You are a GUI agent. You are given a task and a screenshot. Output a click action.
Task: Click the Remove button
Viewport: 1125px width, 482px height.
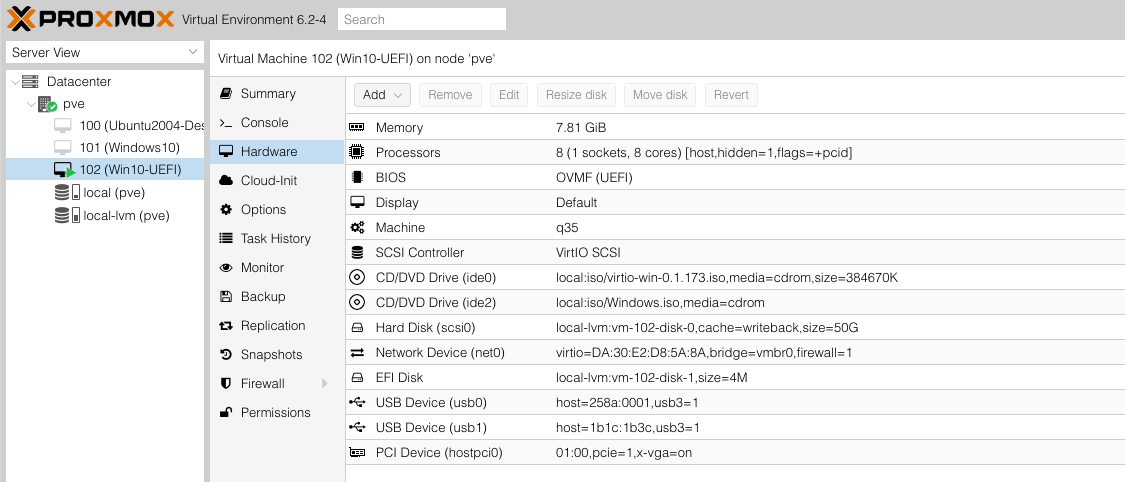tap(450, 95)
